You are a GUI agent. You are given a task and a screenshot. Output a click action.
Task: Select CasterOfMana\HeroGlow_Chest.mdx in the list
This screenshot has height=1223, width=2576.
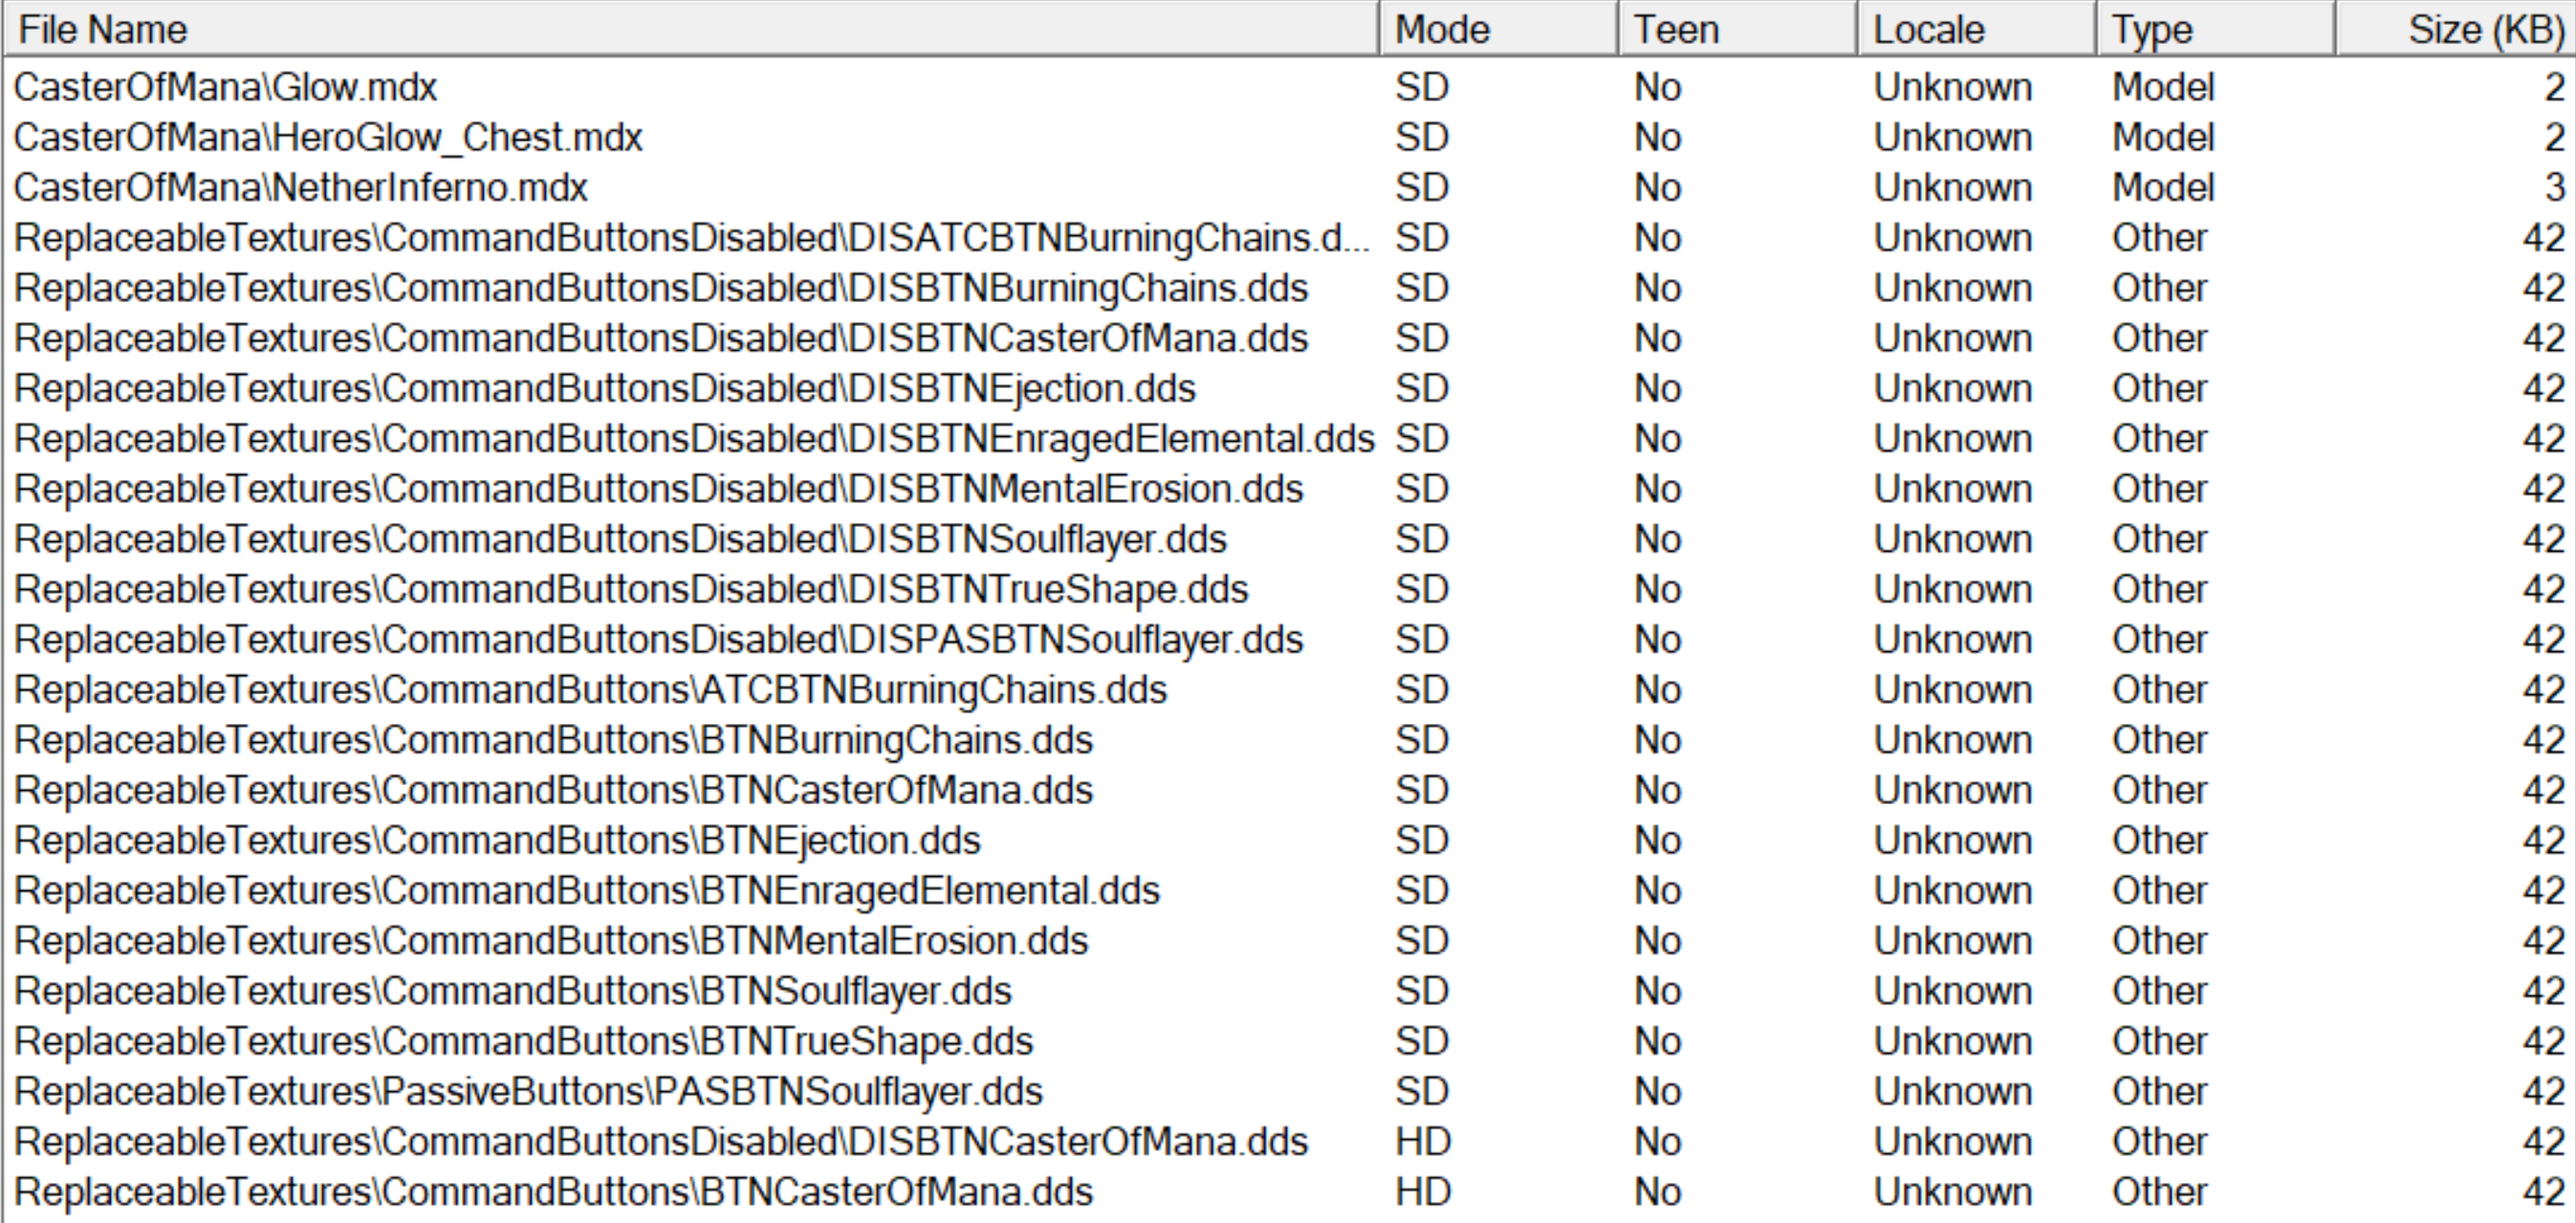point(328,137)
